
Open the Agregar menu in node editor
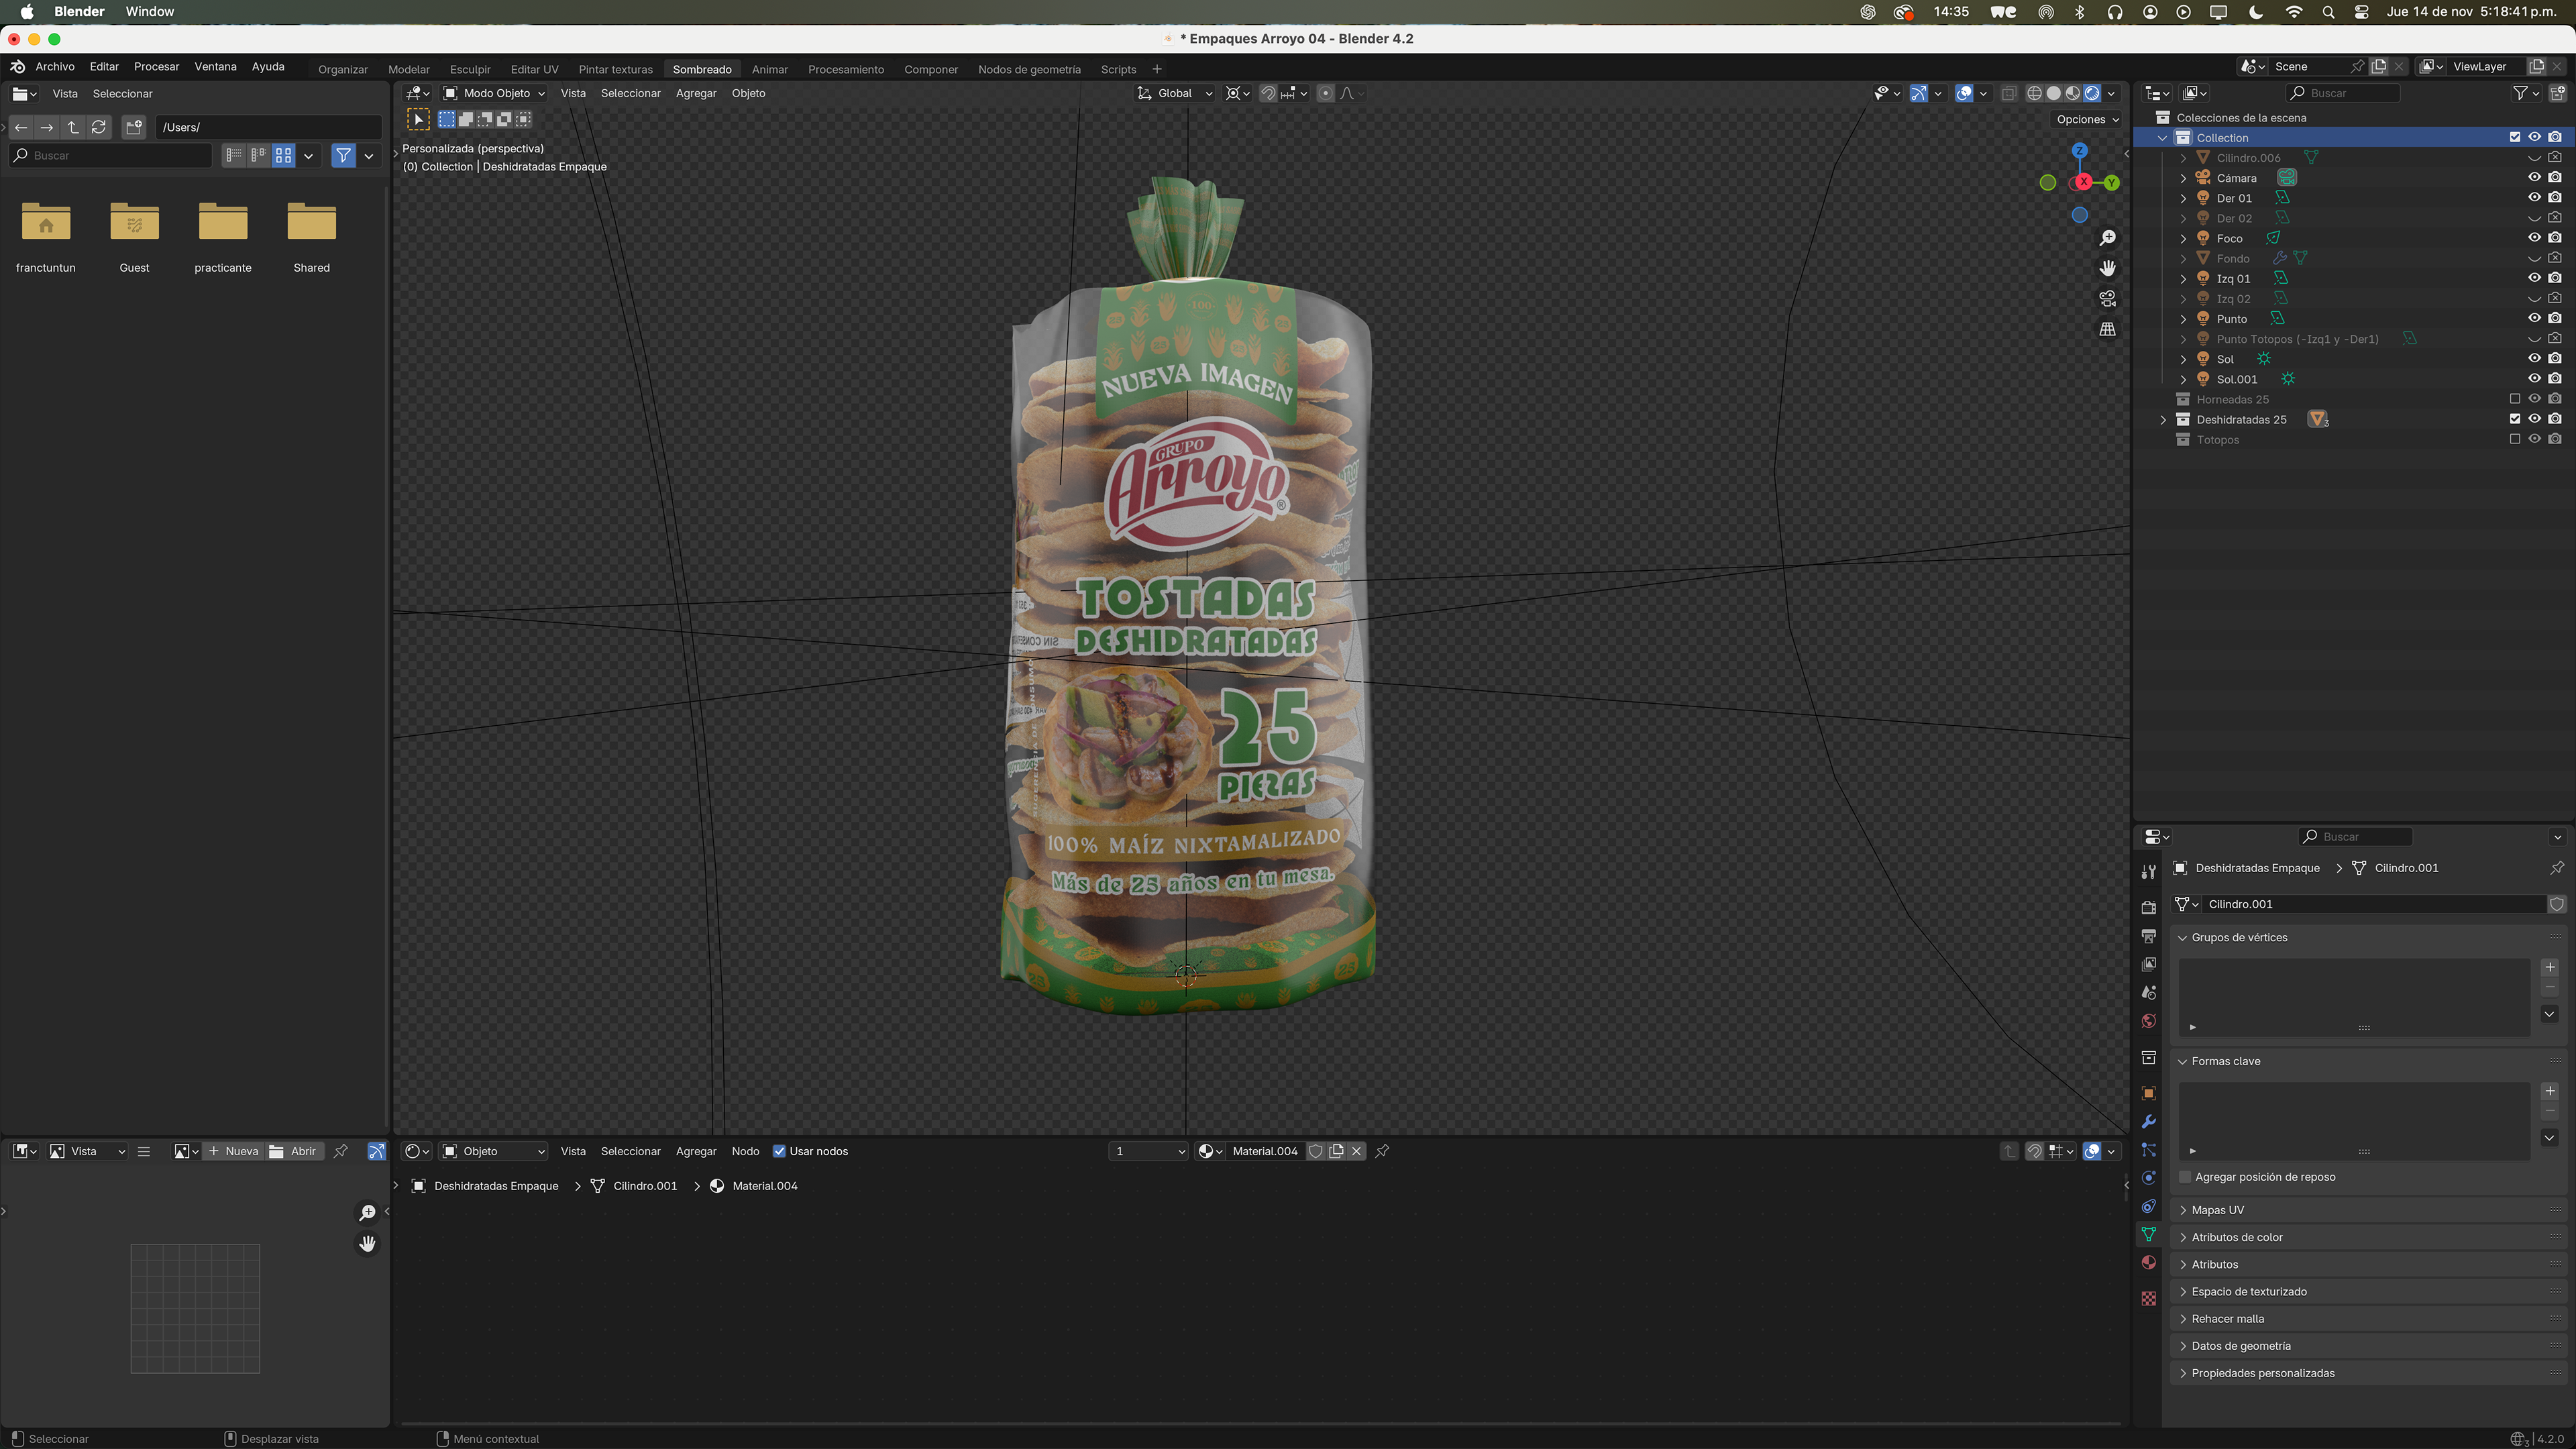pyautogui.click(x=696, y=1151)
